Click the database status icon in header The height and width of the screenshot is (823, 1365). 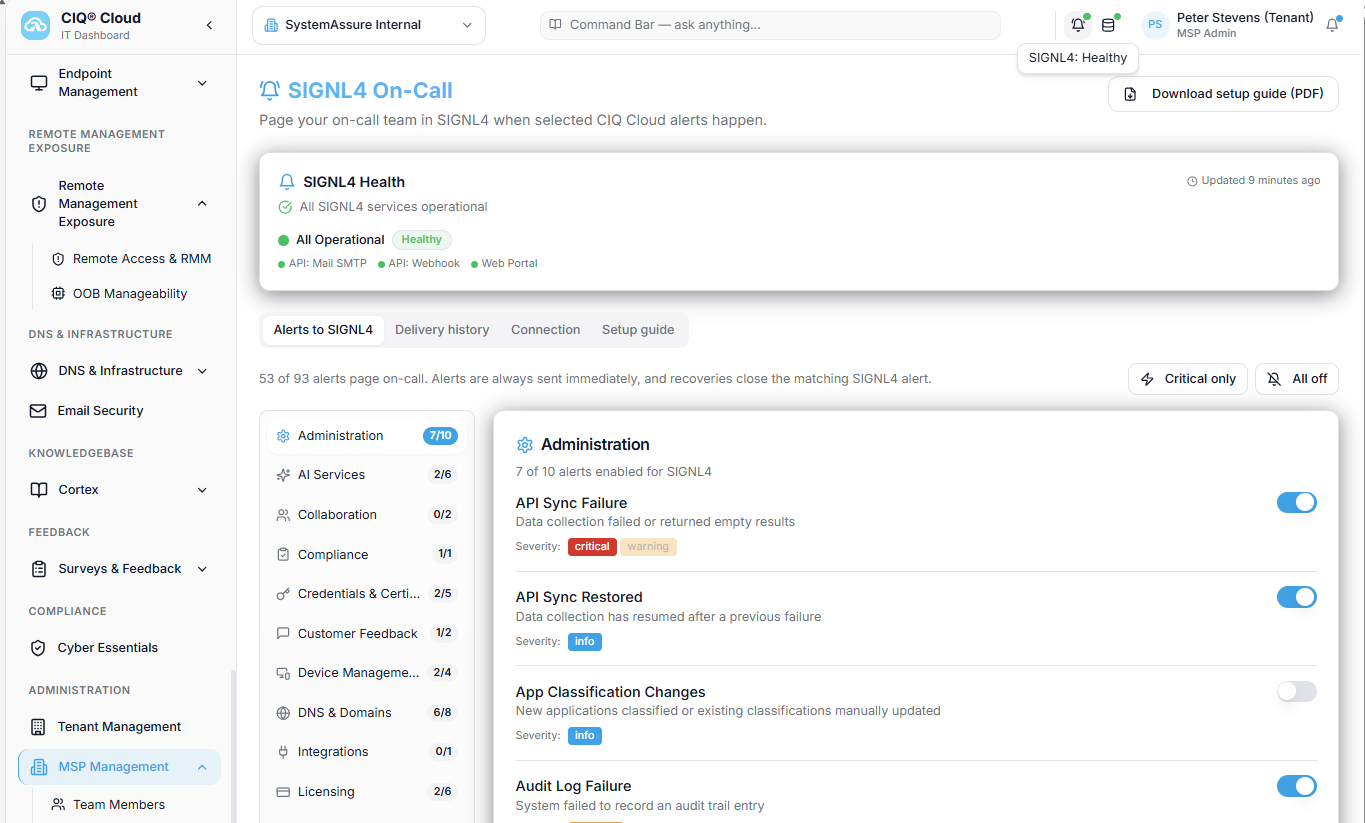coord(1108,25)
